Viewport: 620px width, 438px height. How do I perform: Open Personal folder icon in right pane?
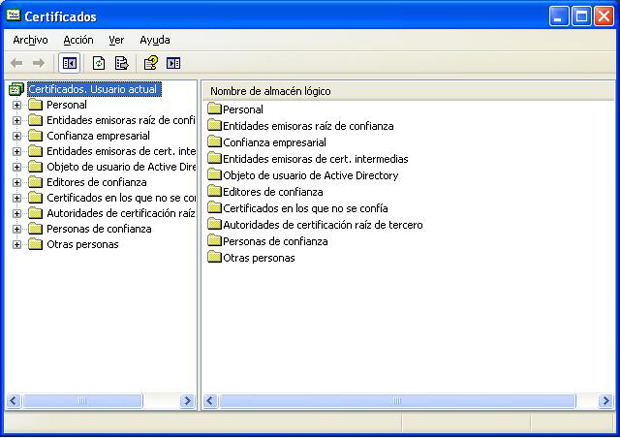(214, 109)
